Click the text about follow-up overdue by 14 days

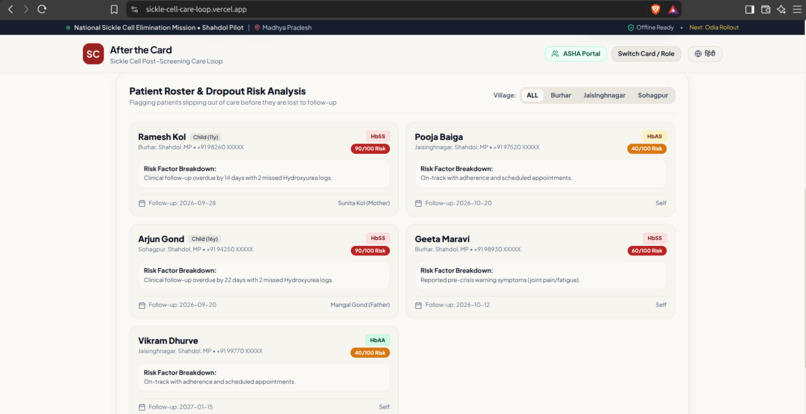(238, 178)
